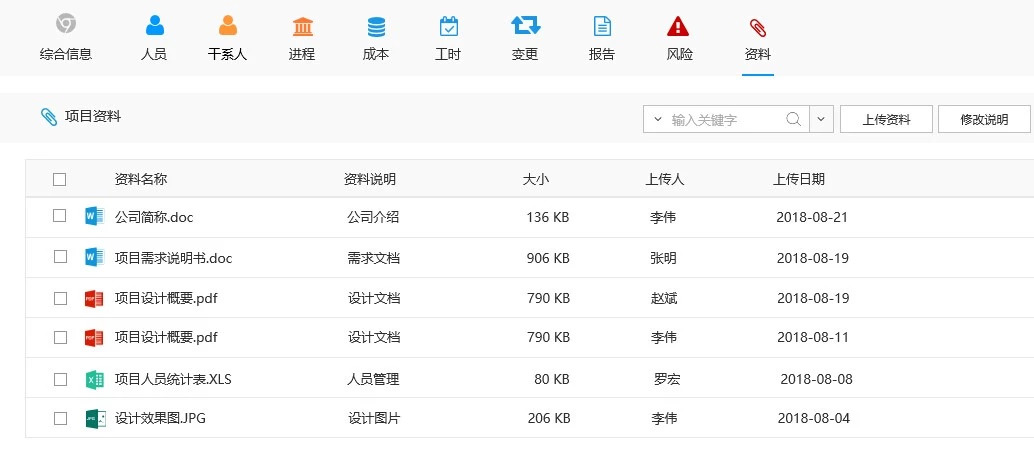Check the box for 公司简称.doc
Image resolution: width=1034 pixels, height=468 pixels.
point(60,216)
